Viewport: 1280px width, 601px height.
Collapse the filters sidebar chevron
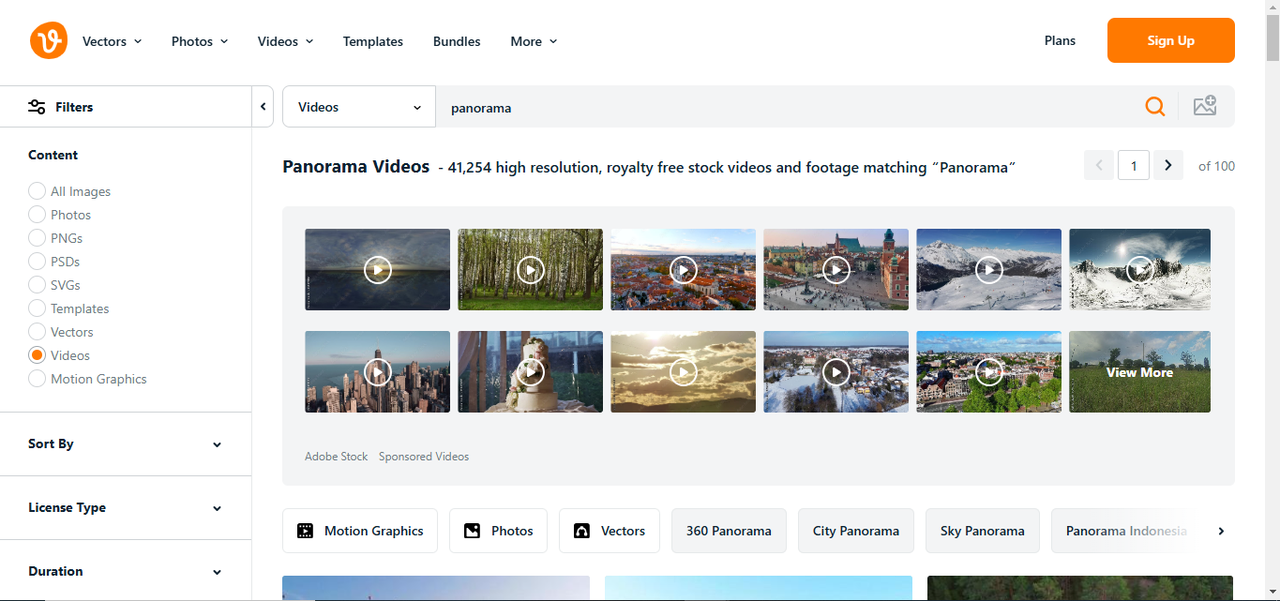tap(262, 105)
